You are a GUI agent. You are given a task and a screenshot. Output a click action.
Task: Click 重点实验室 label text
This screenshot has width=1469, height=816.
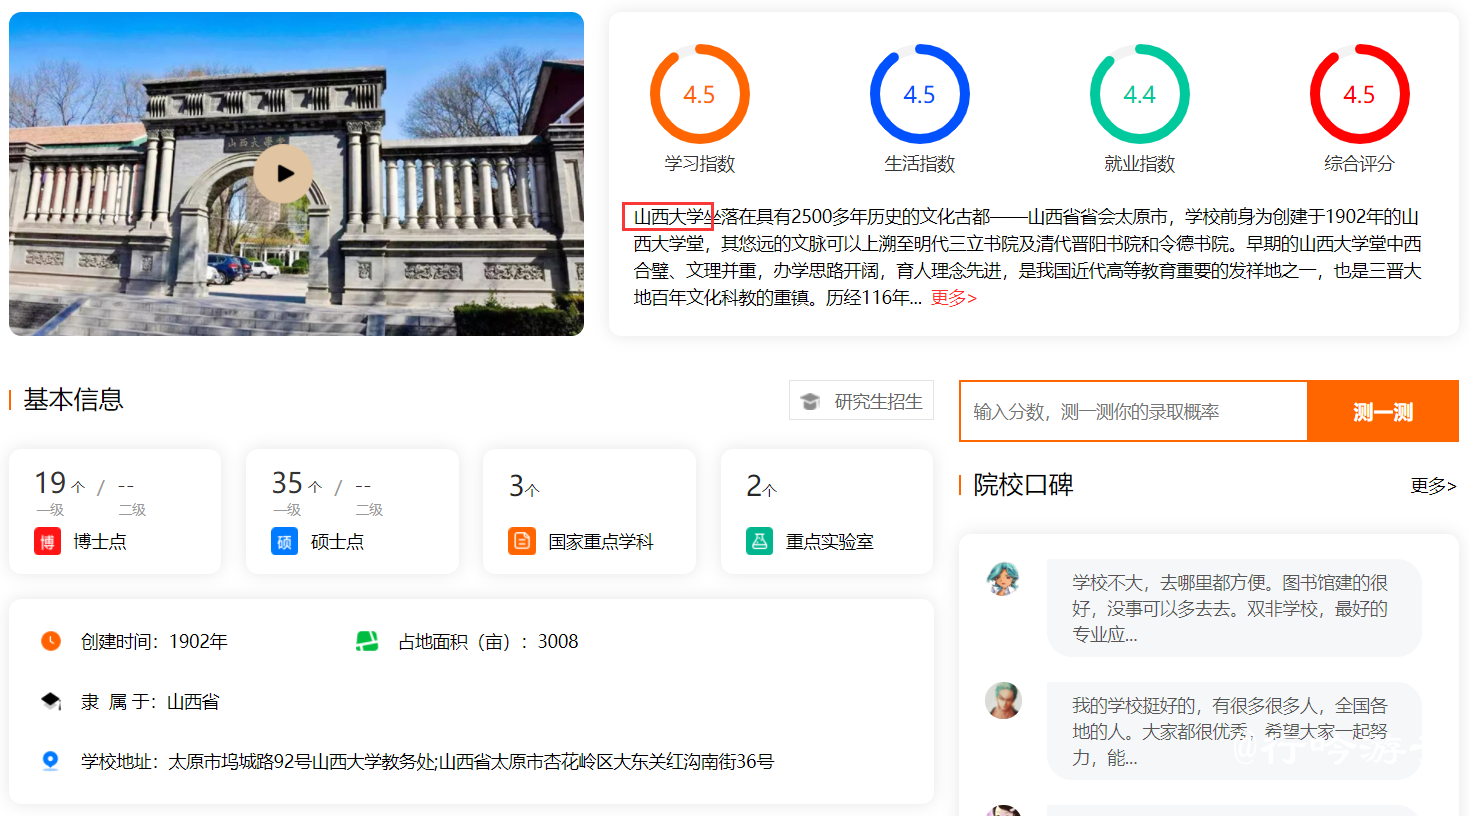point(829,542)
